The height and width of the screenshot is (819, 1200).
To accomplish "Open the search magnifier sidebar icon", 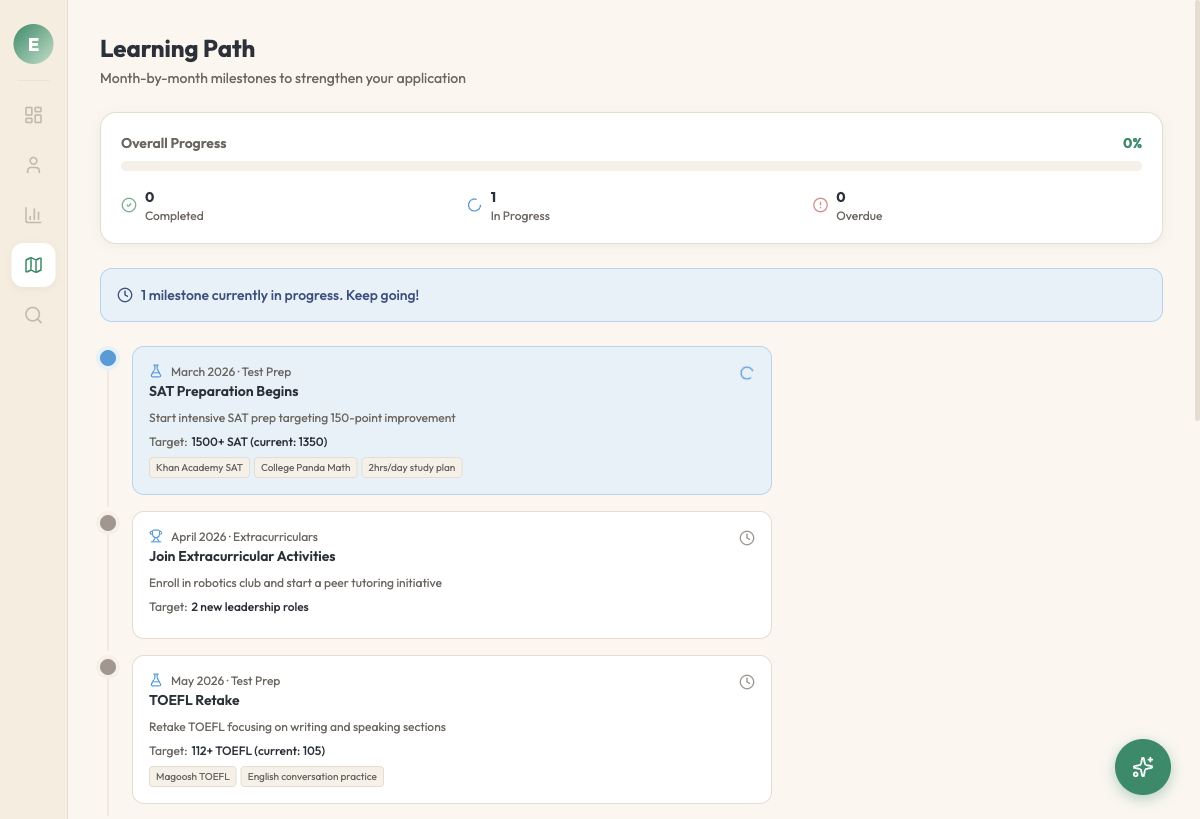I will [33, 315].
